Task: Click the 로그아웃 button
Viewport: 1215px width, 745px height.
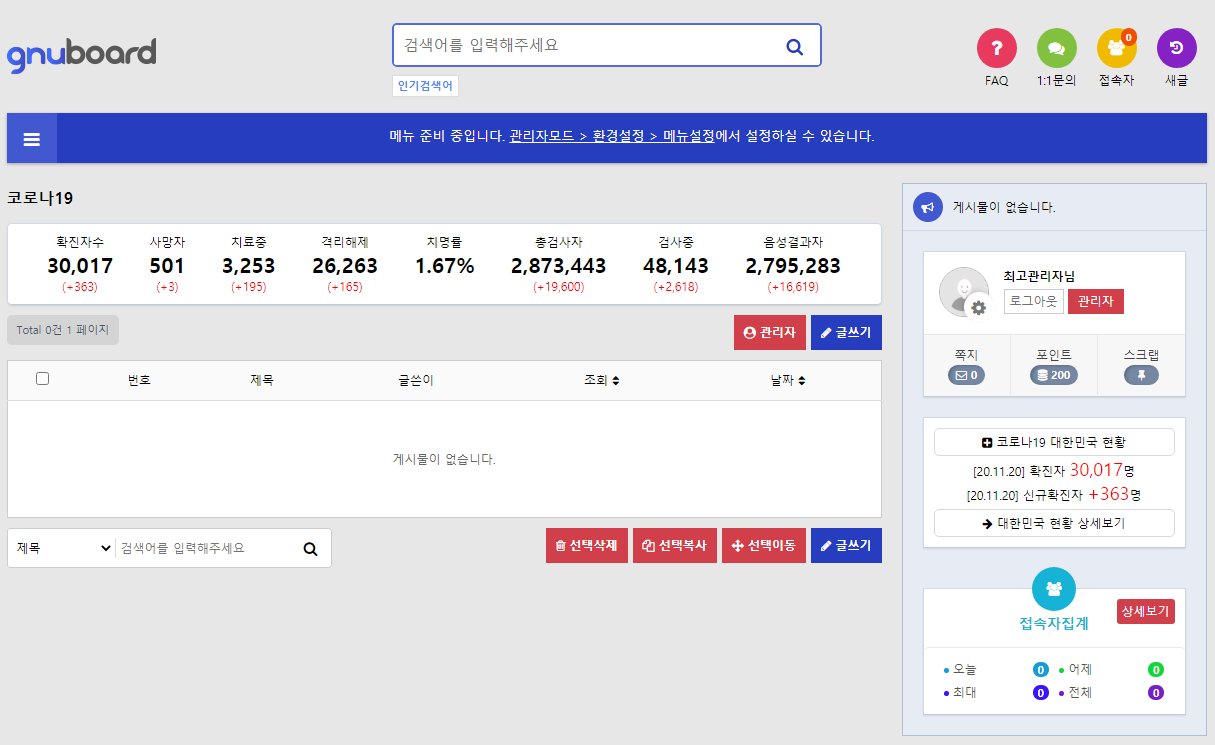Action: tap(1033, 301)
